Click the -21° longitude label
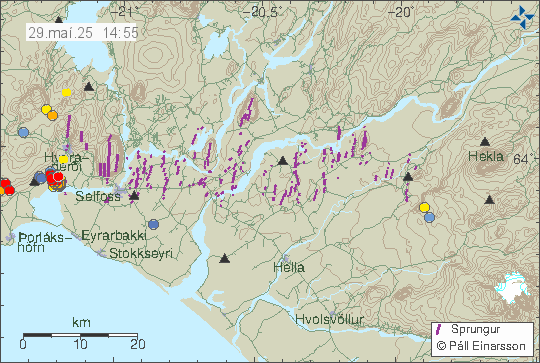540x363 pixels. [x=124, y=12]
